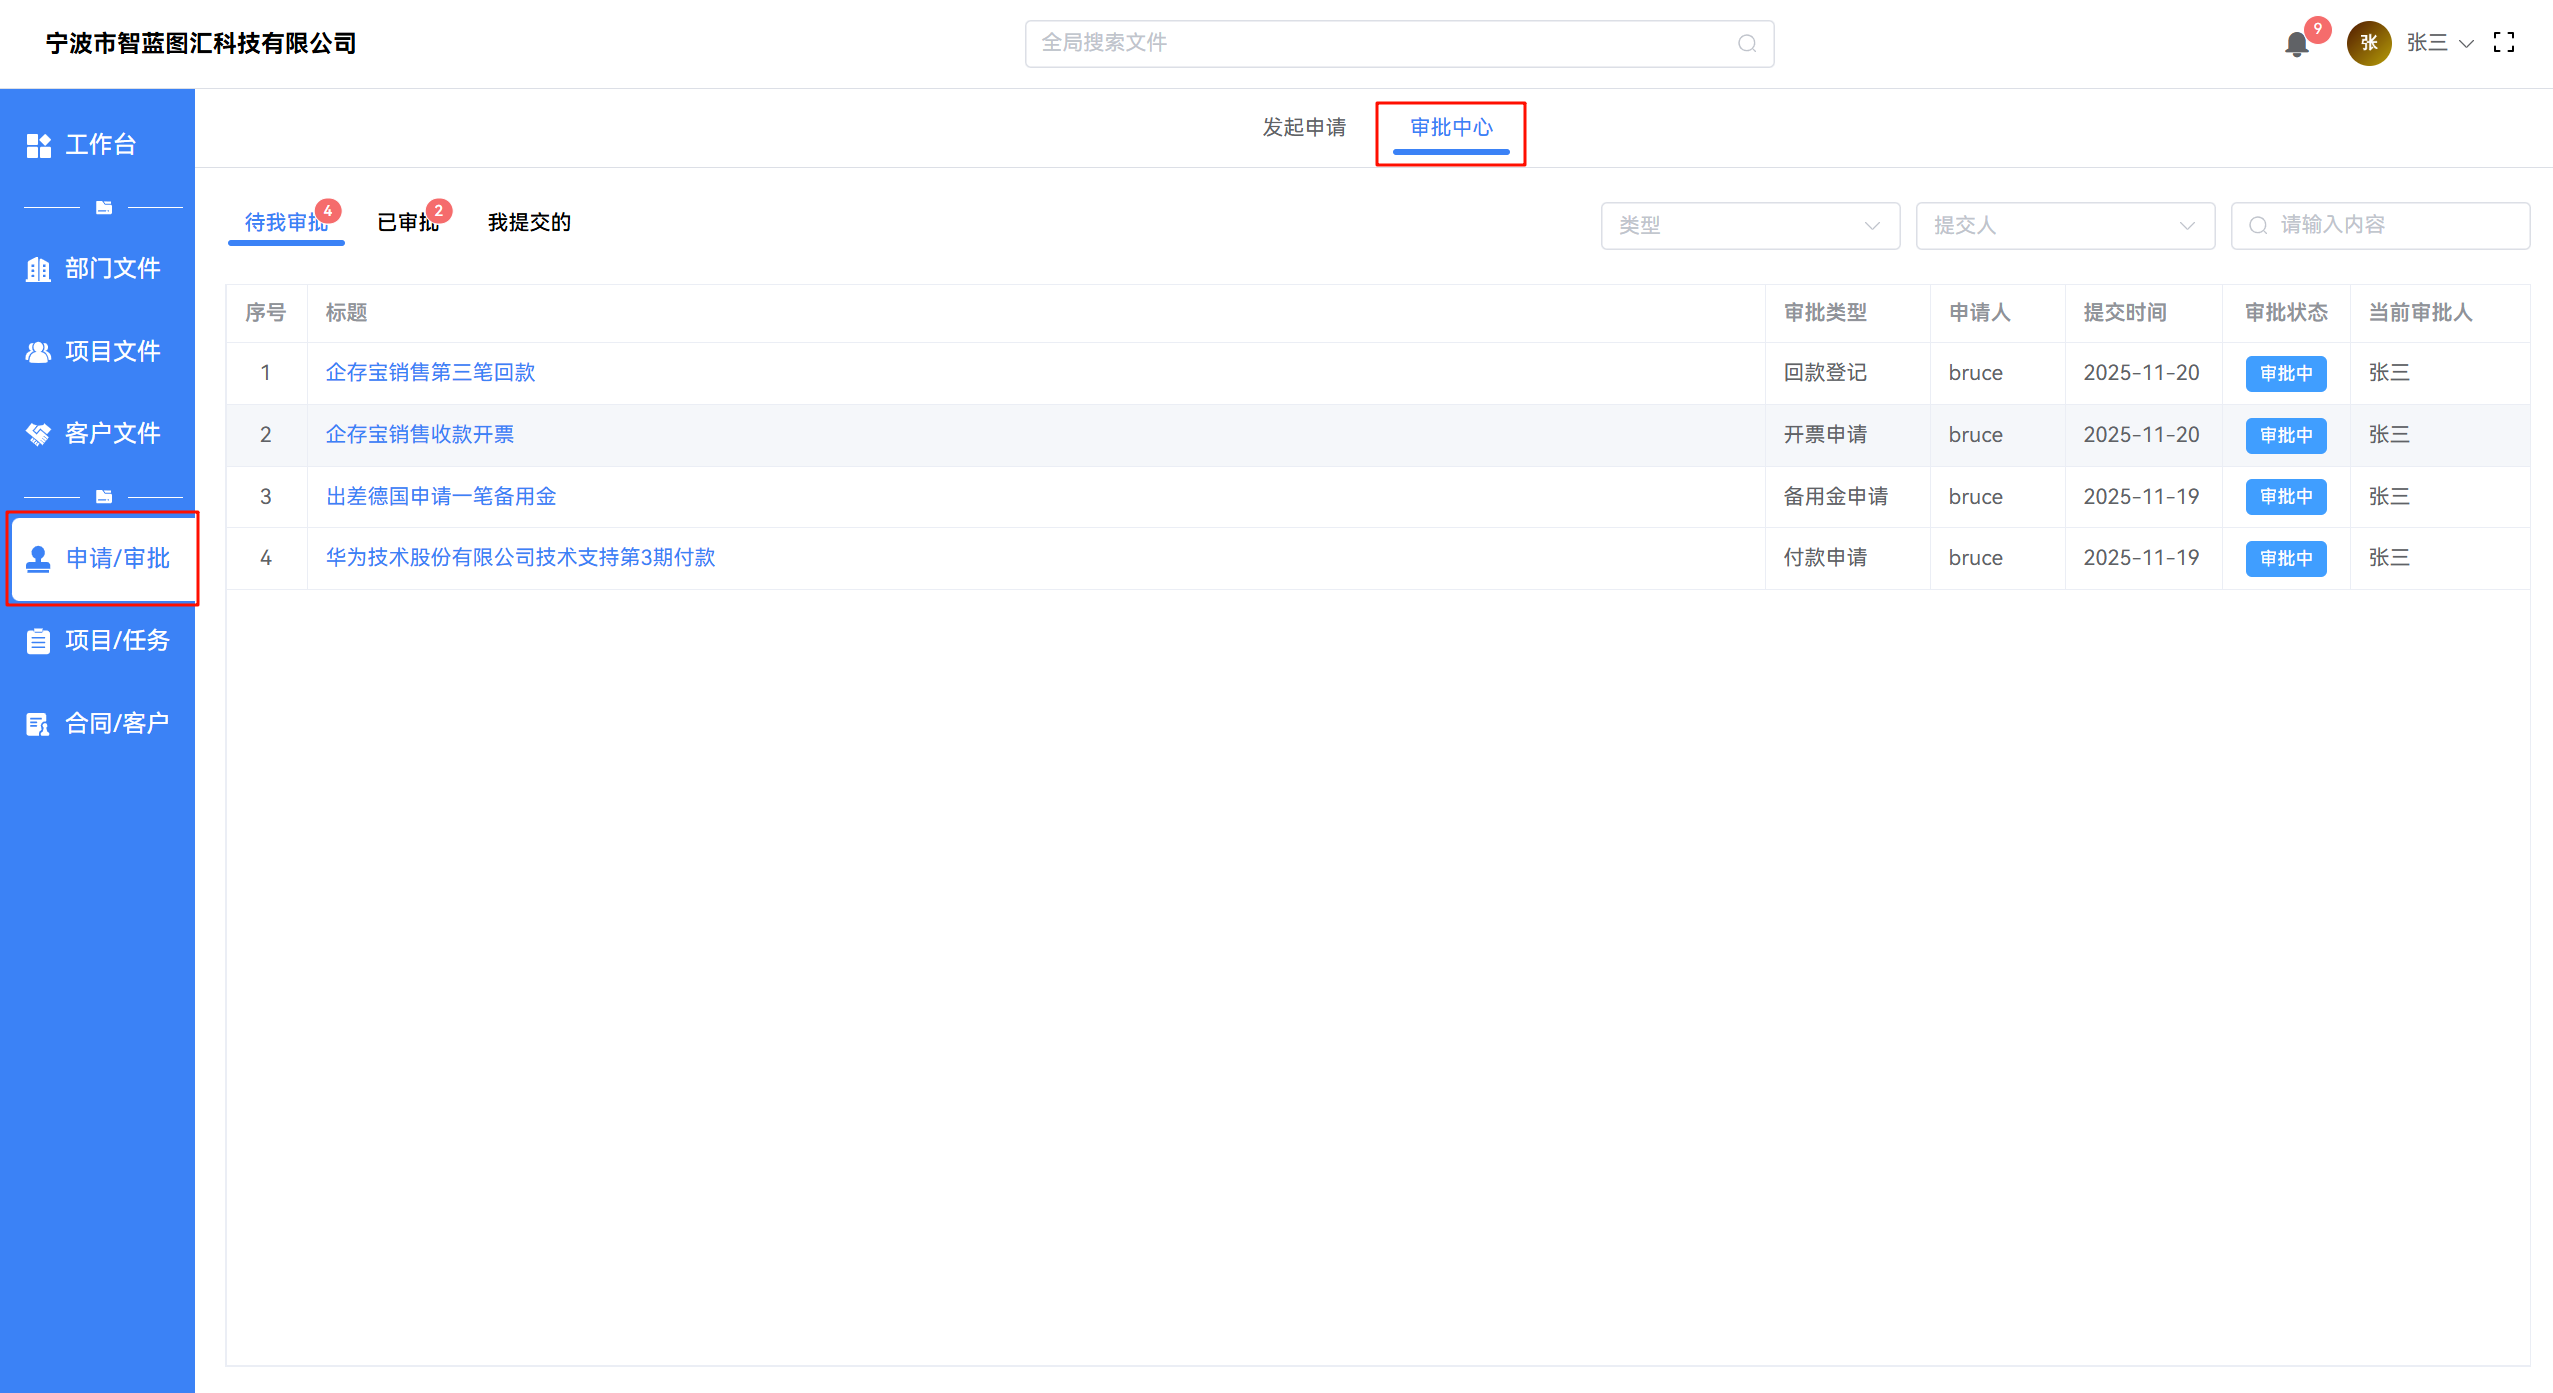
Task: Switch to 已审批 tab
Action: tap(408, 223)
